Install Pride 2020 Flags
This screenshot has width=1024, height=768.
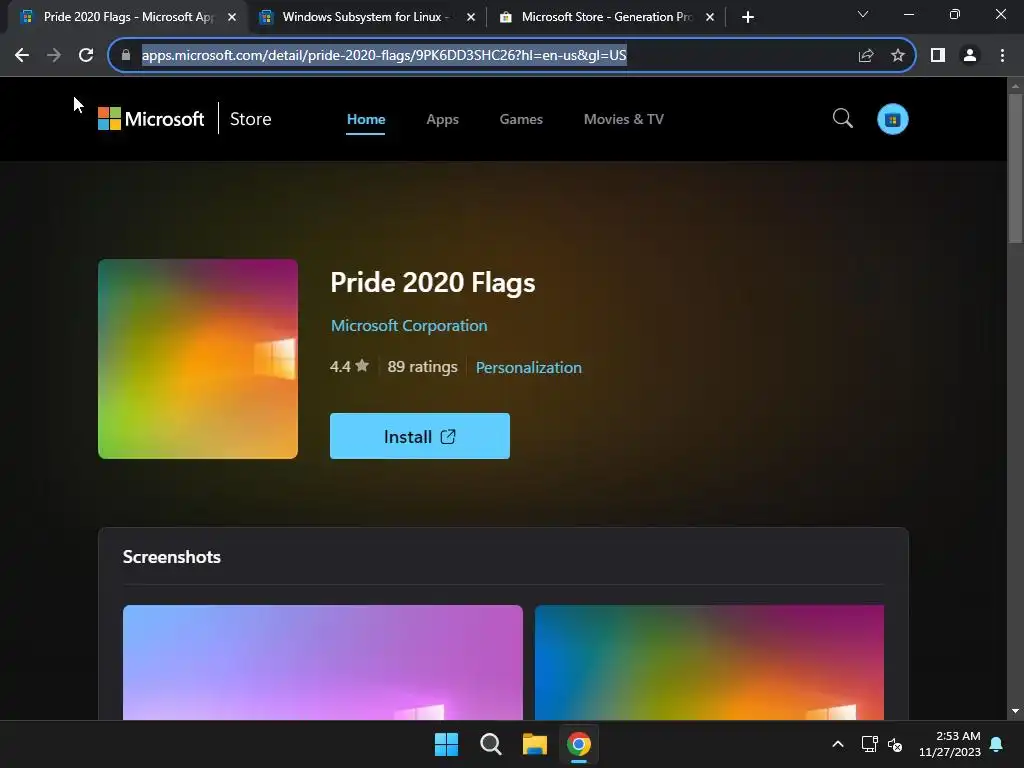[419, 436]
